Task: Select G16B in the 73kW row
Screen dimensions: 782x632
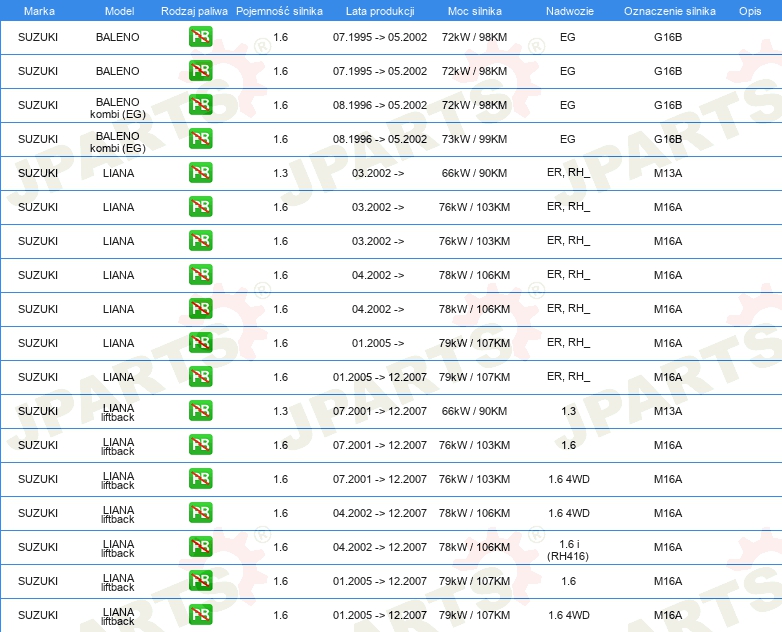Action: [668, 139]
